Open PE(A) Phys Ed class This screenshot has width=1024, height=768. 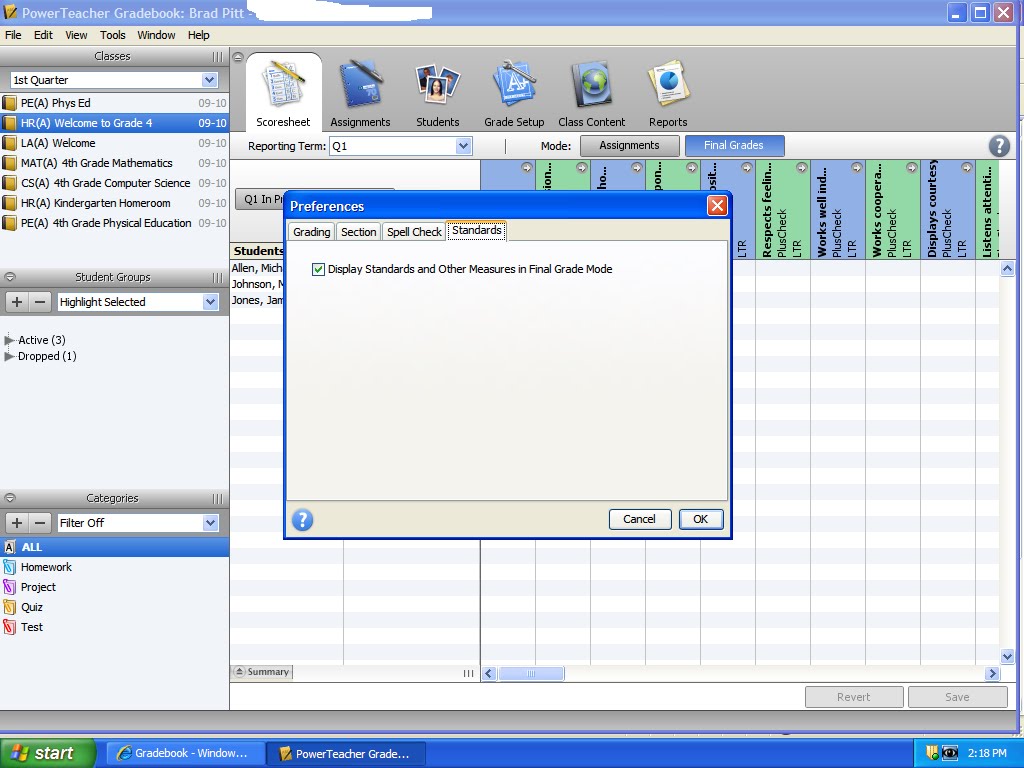click(x=114, y=103)
